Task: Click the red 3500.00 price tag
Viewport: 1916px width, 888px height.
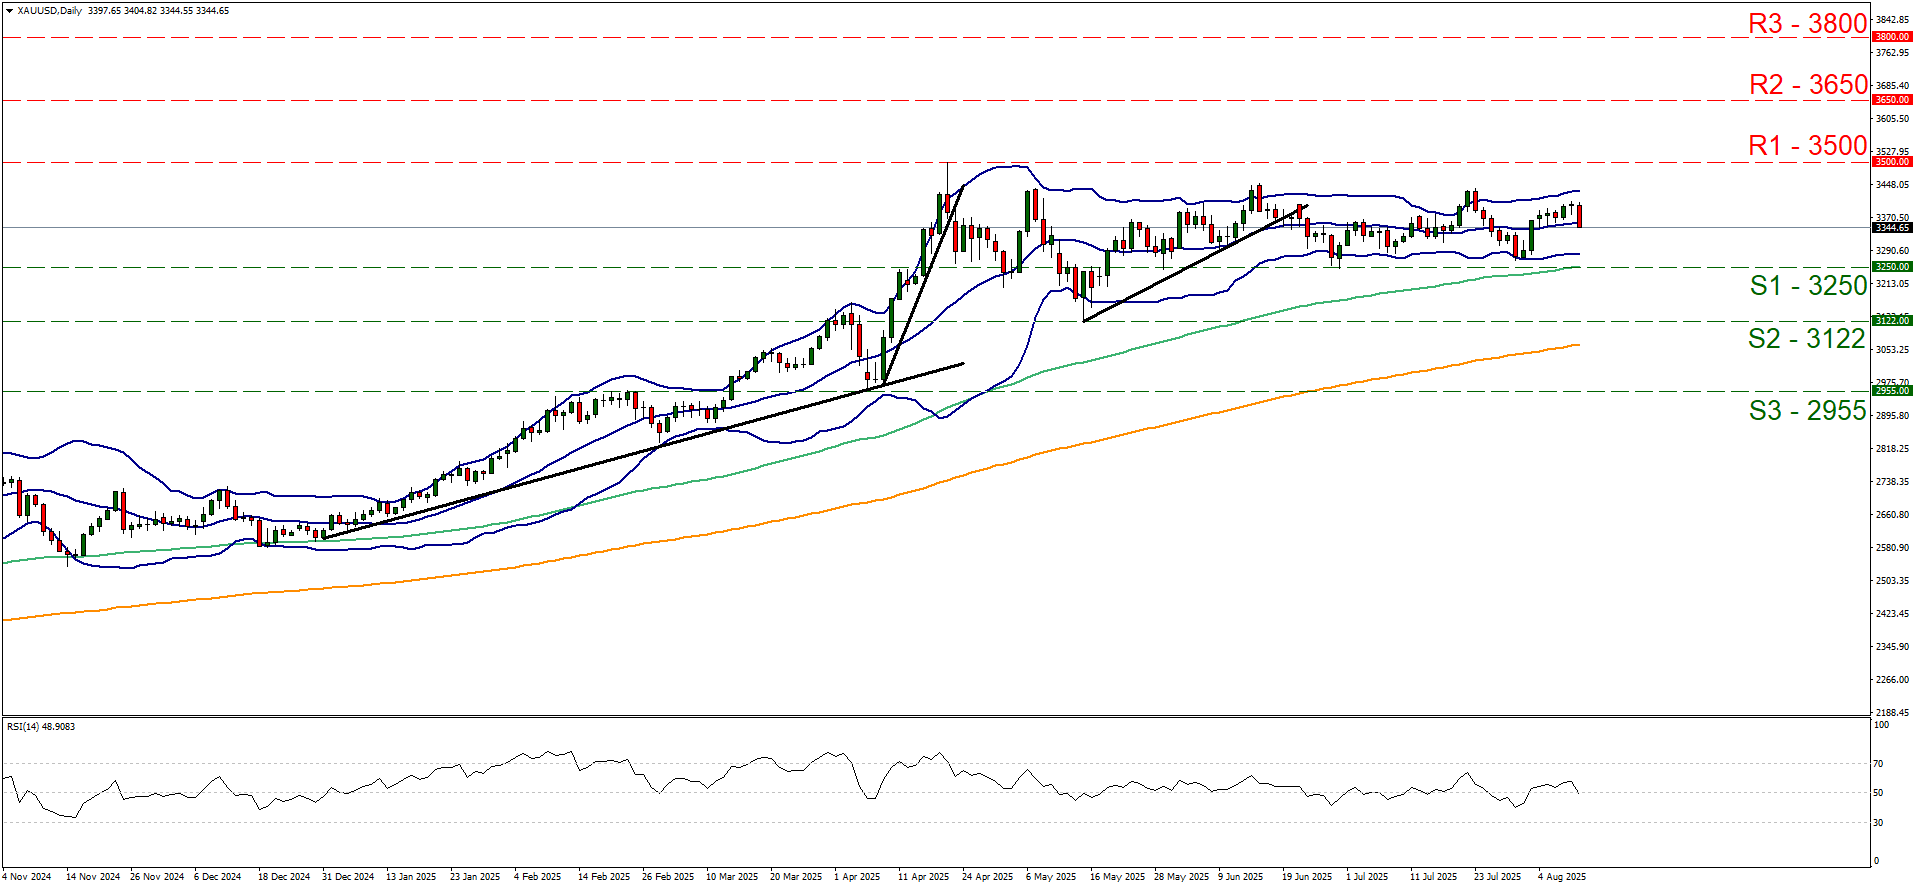Action: click(x=1891, y=162)
